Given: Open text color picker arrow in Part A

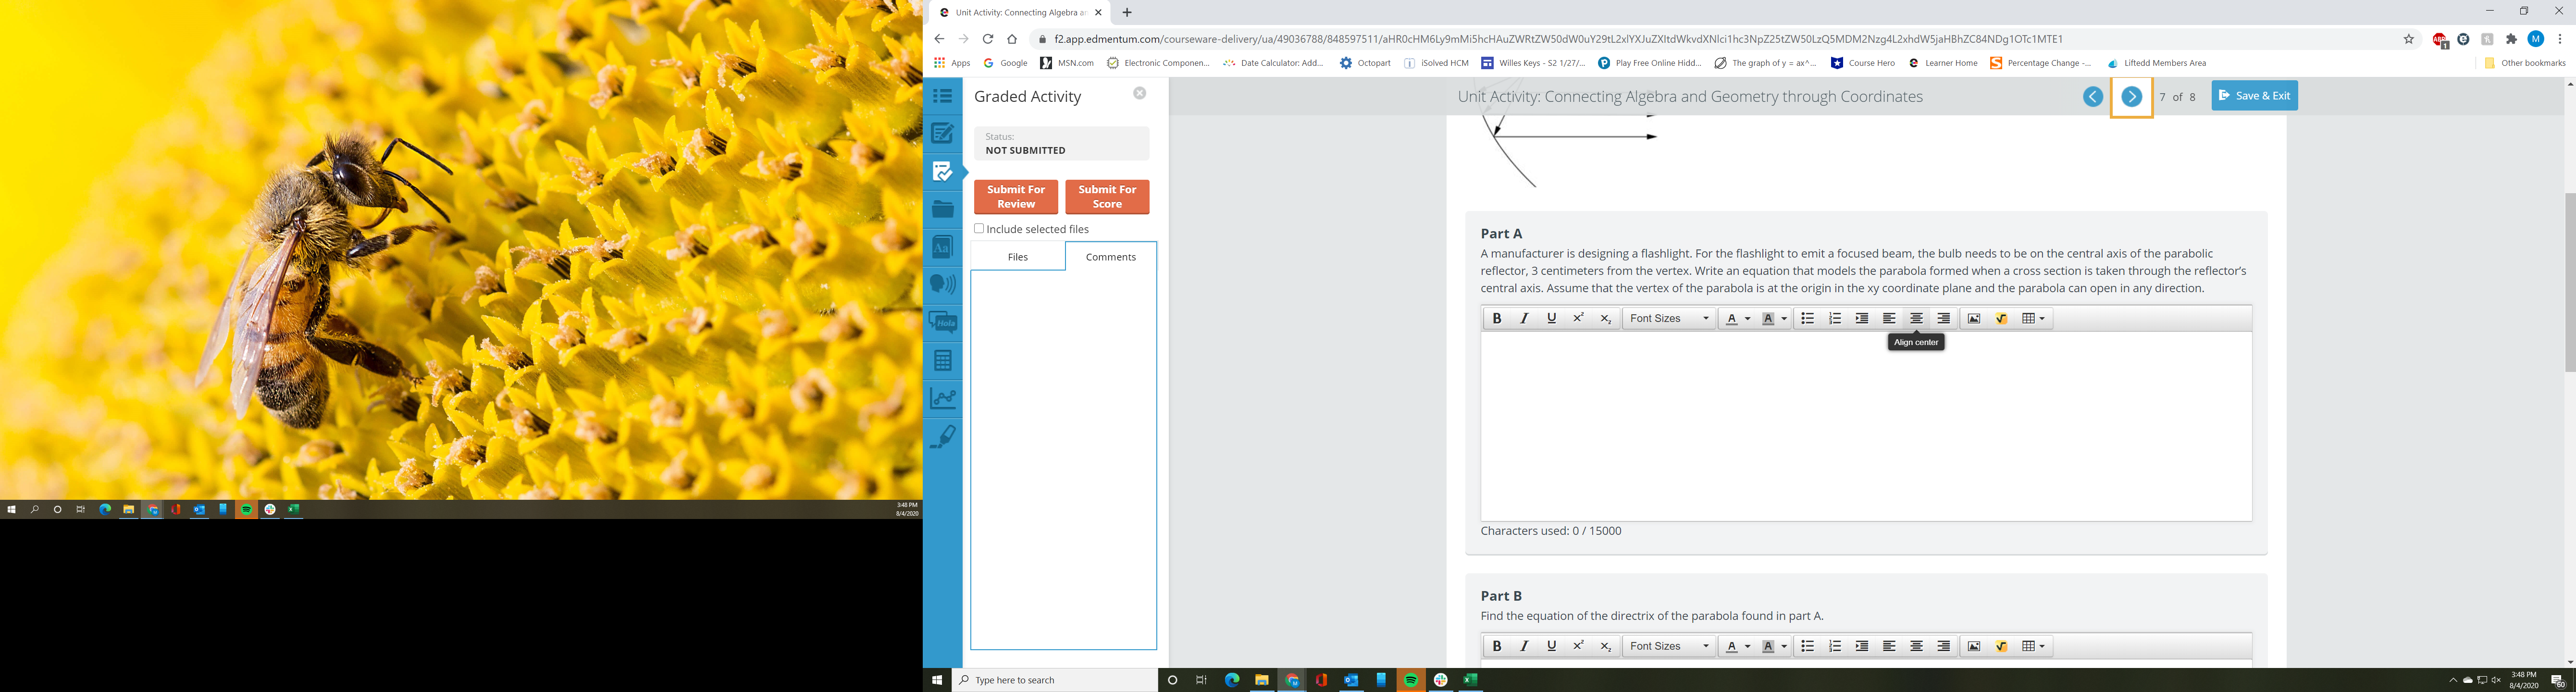Looking at the screenshot, I should [1747, 319].
